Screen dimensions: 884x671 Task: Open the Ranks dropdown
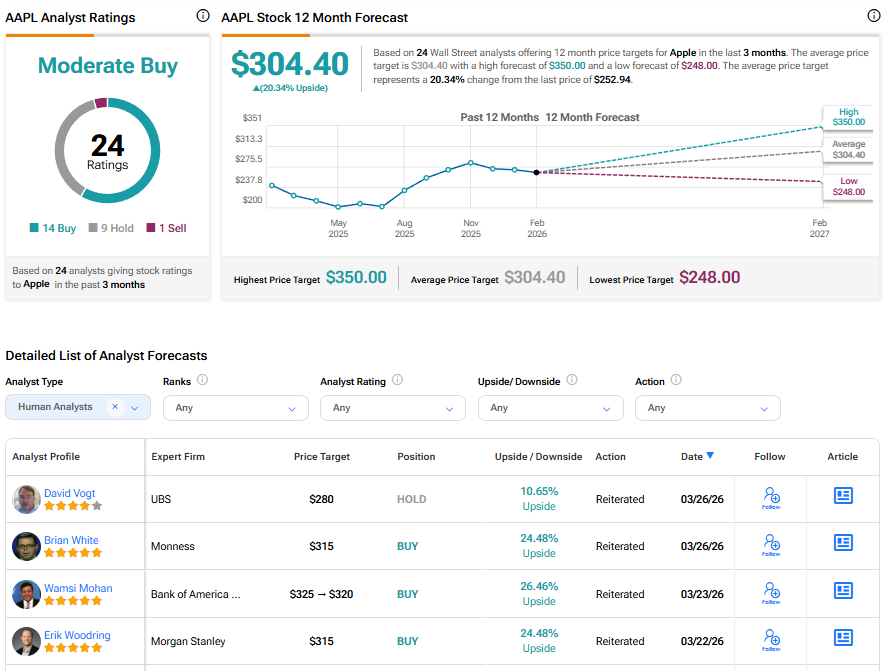(236, 408)
